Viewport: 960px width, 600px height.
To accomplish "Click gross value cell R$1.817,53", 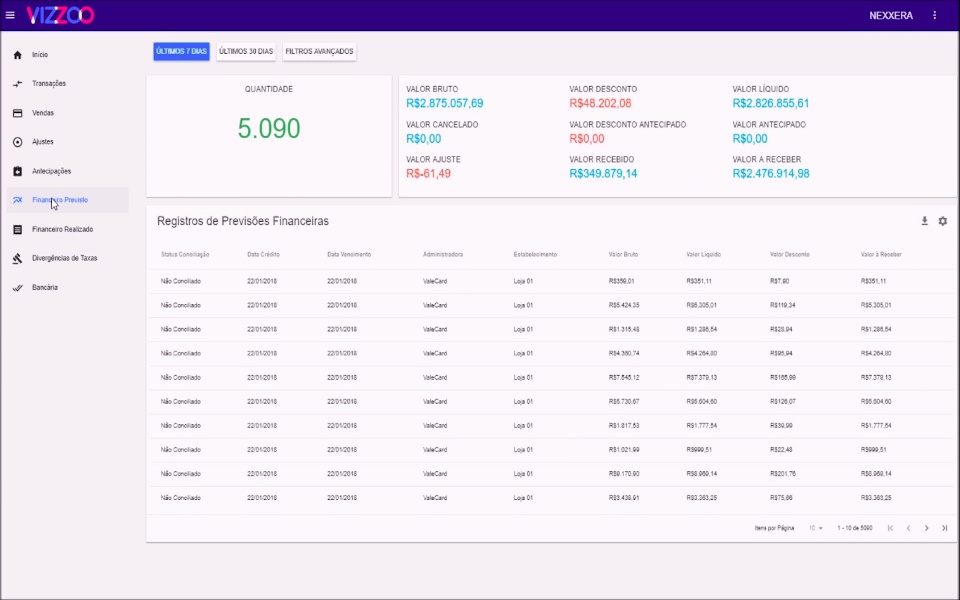I will [624, 426].
